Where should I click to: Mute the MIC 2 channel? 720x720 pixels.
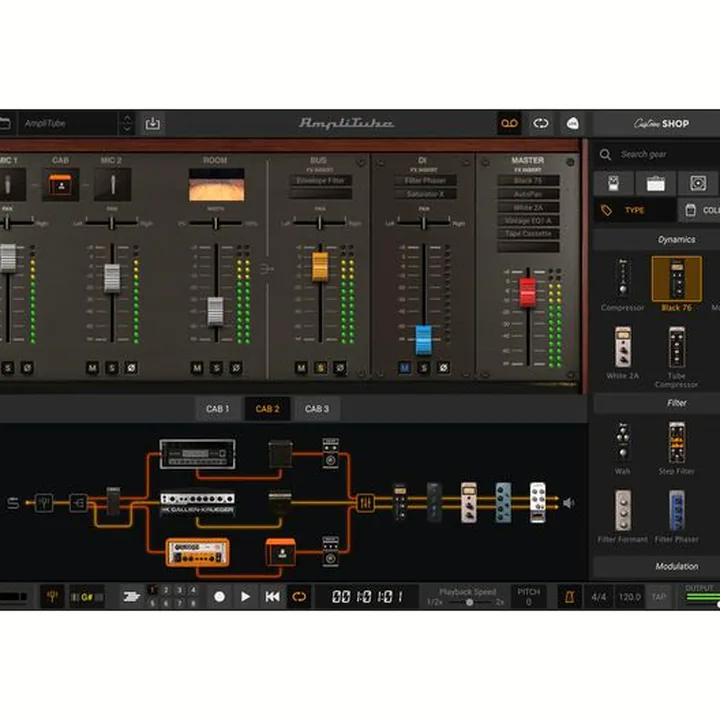[92, 368]
